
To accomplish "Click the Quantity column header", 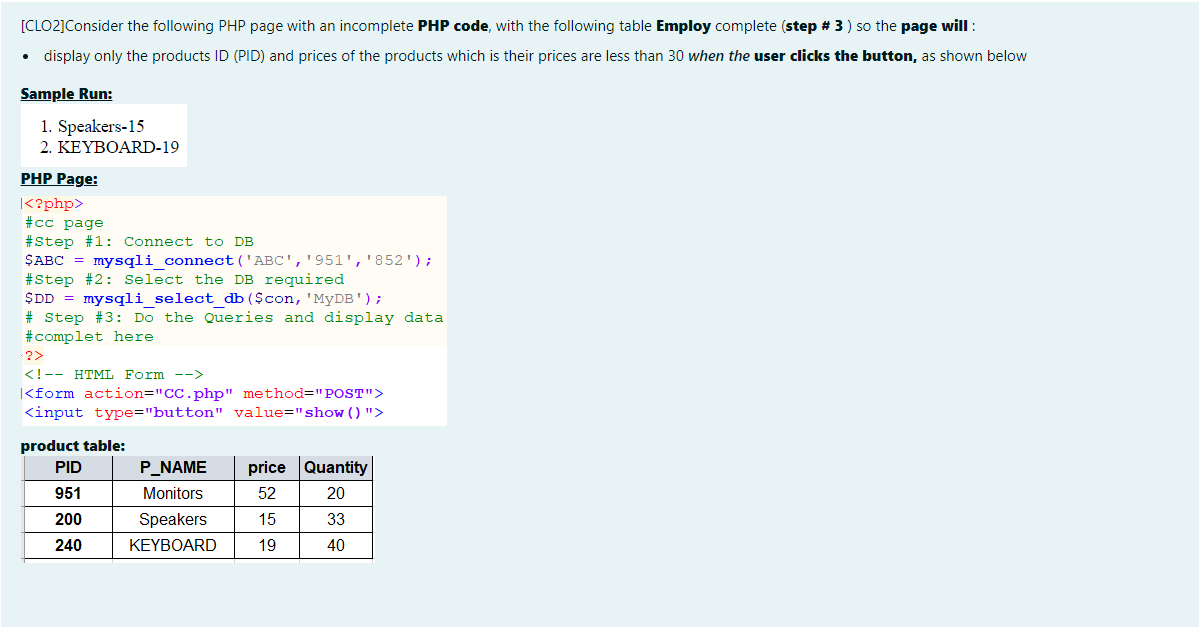I will (335, 467).
